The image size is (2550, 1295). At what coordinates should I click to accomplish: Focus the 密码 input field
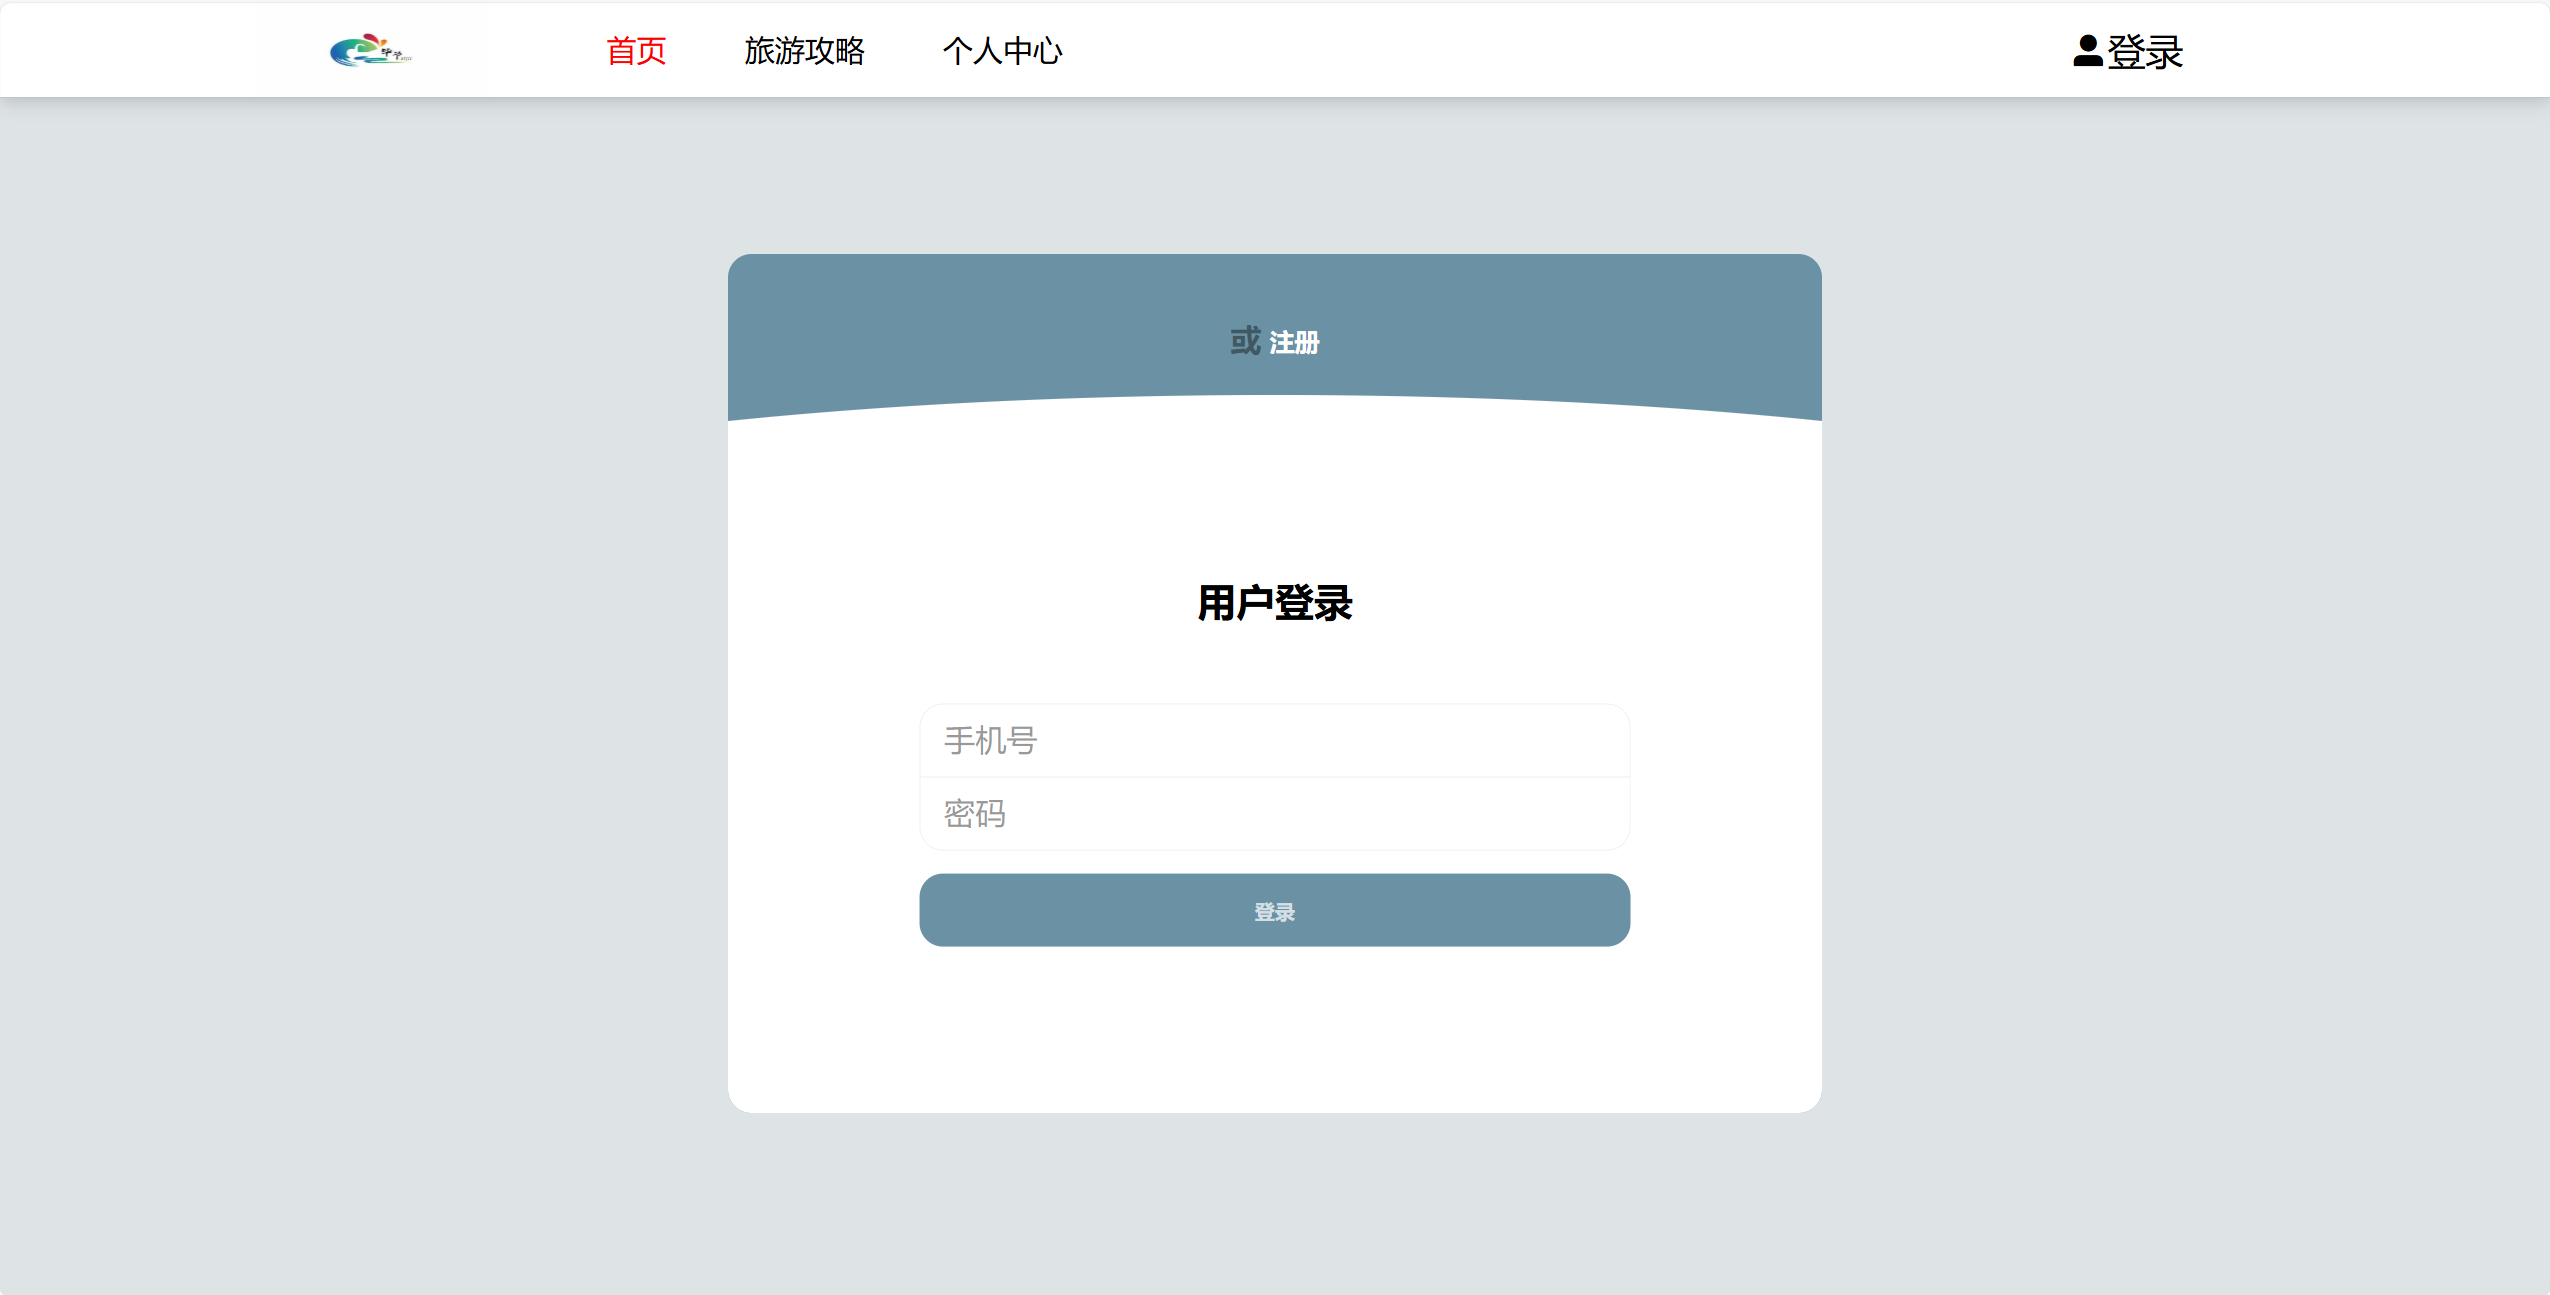tap(1274, 814)
